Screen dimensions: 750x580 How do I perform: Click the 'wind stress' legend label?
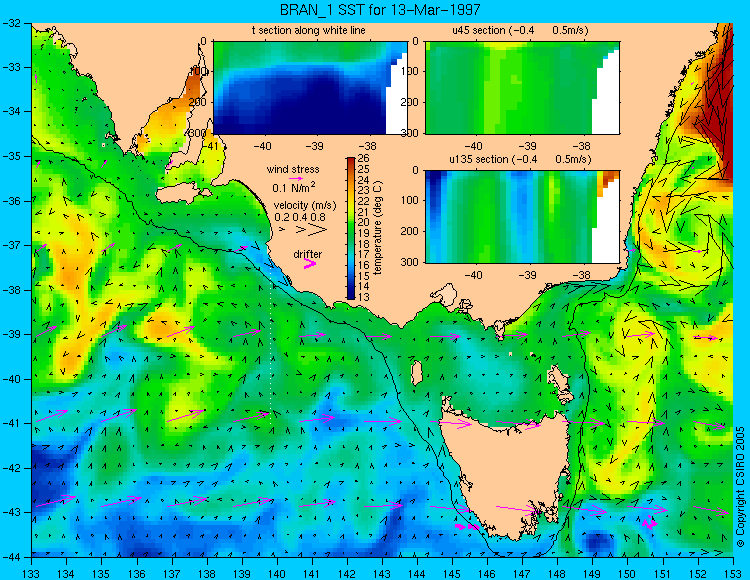[293, 169]
